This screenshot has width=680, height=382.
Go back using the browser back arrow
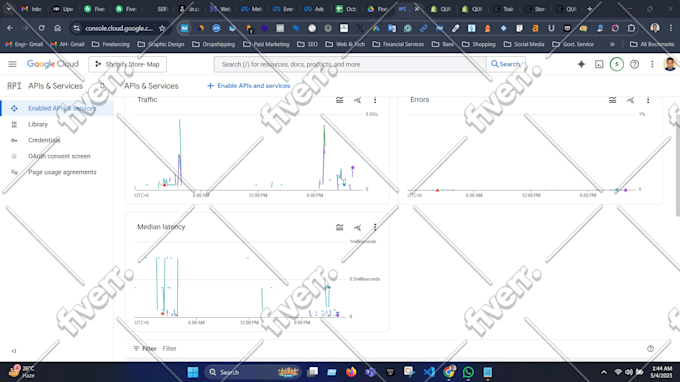point(10,28)
